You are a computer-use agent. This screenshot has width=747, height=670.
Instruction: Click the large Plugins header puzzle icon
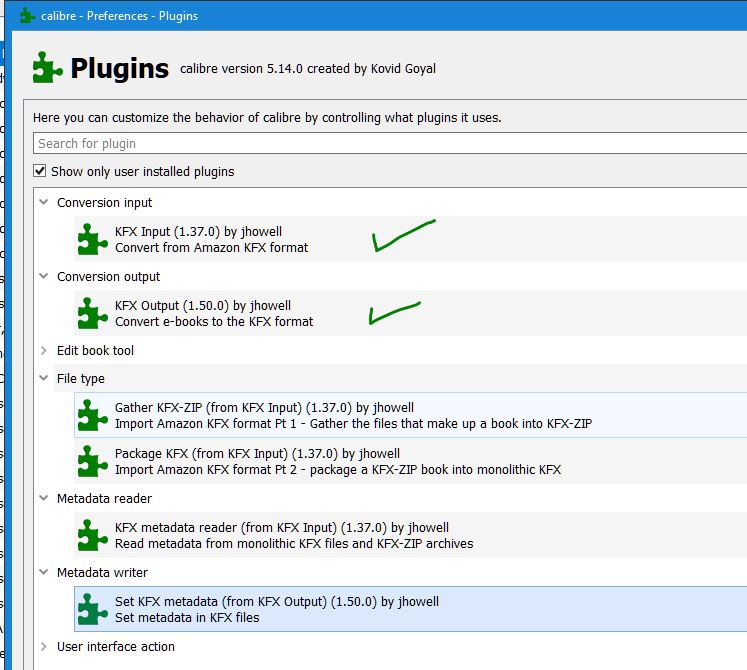[x=48, y=68]
